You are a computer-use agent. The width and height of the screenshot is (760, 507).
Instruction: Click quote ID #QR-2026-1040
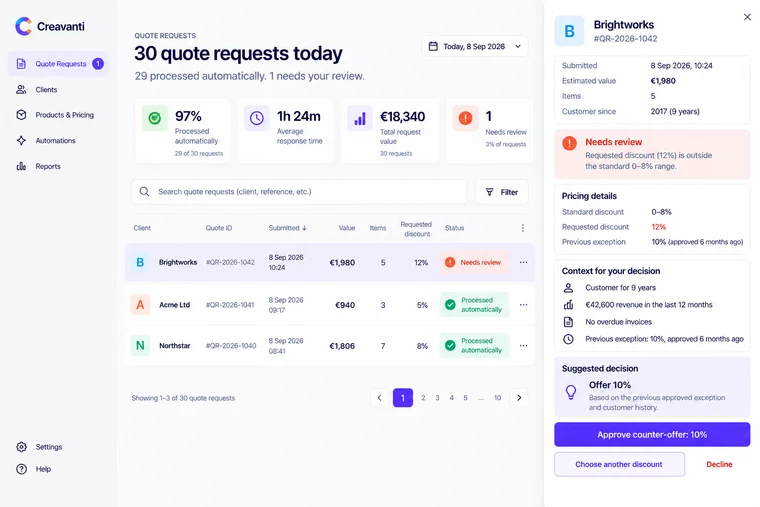coord(231,346)
